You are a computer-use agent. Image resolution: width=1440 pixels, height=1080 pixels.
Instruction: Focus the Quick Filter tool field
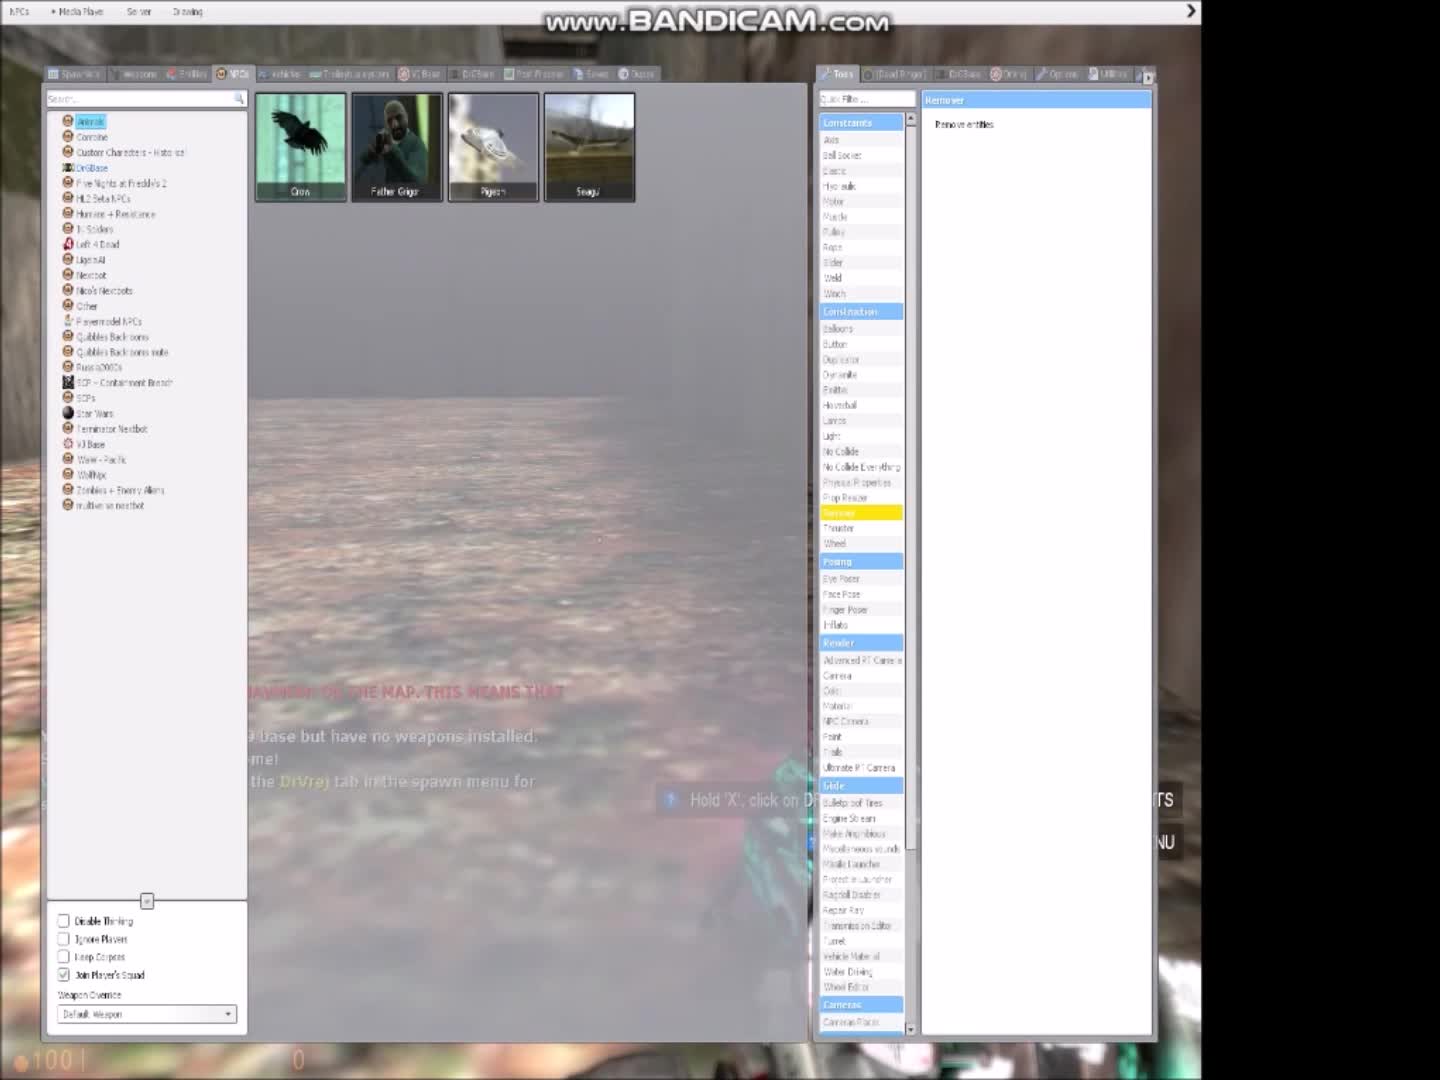click(x=867, y=99)
